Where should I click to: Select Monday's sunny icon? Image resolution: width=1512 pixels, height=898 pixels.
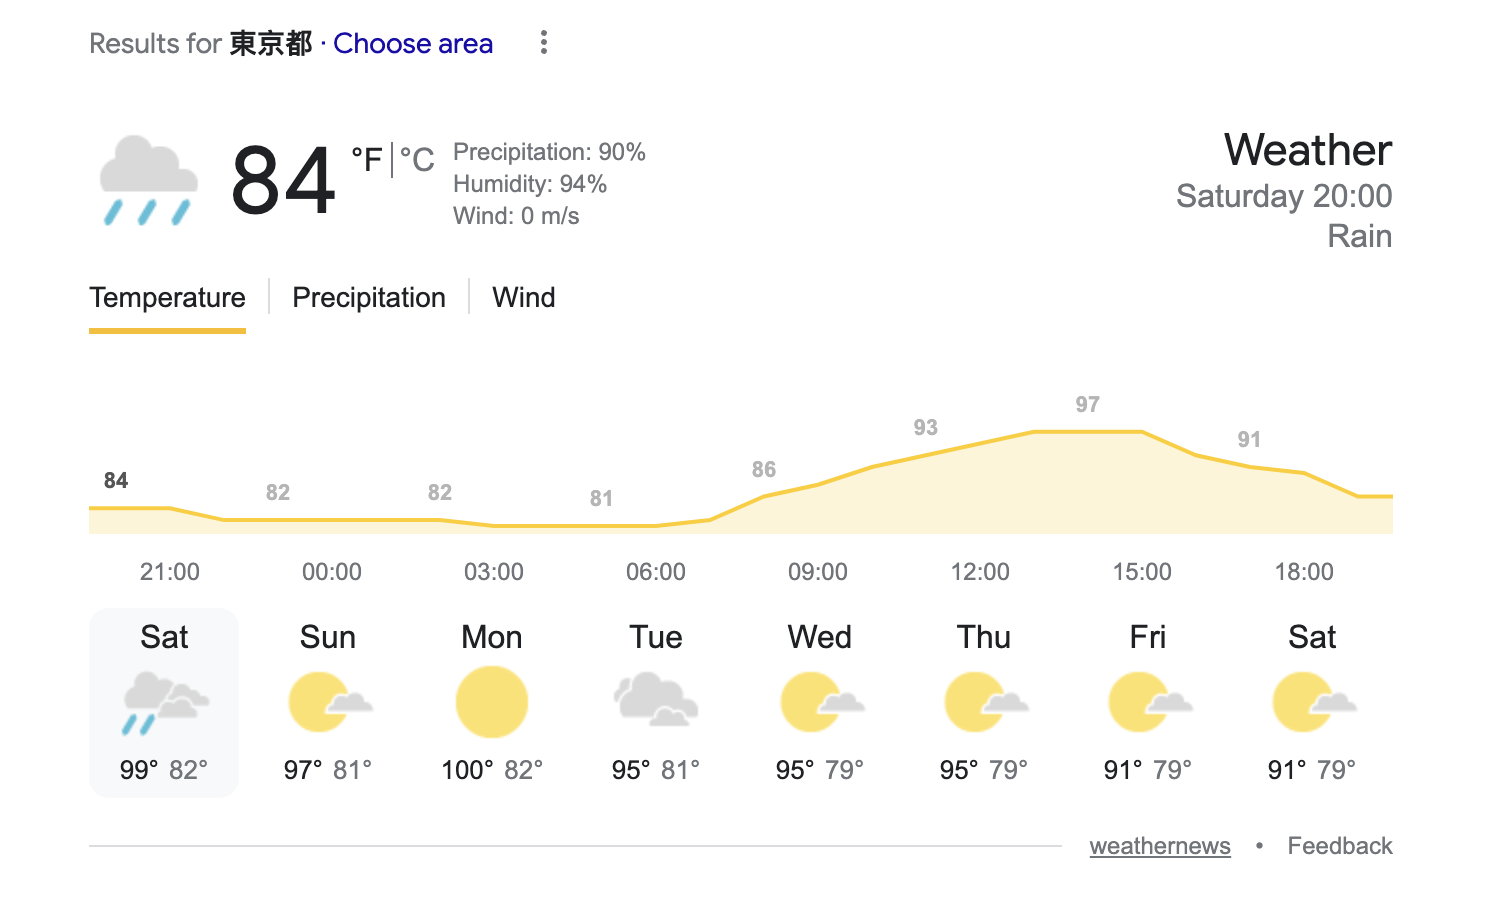[492, 703]
